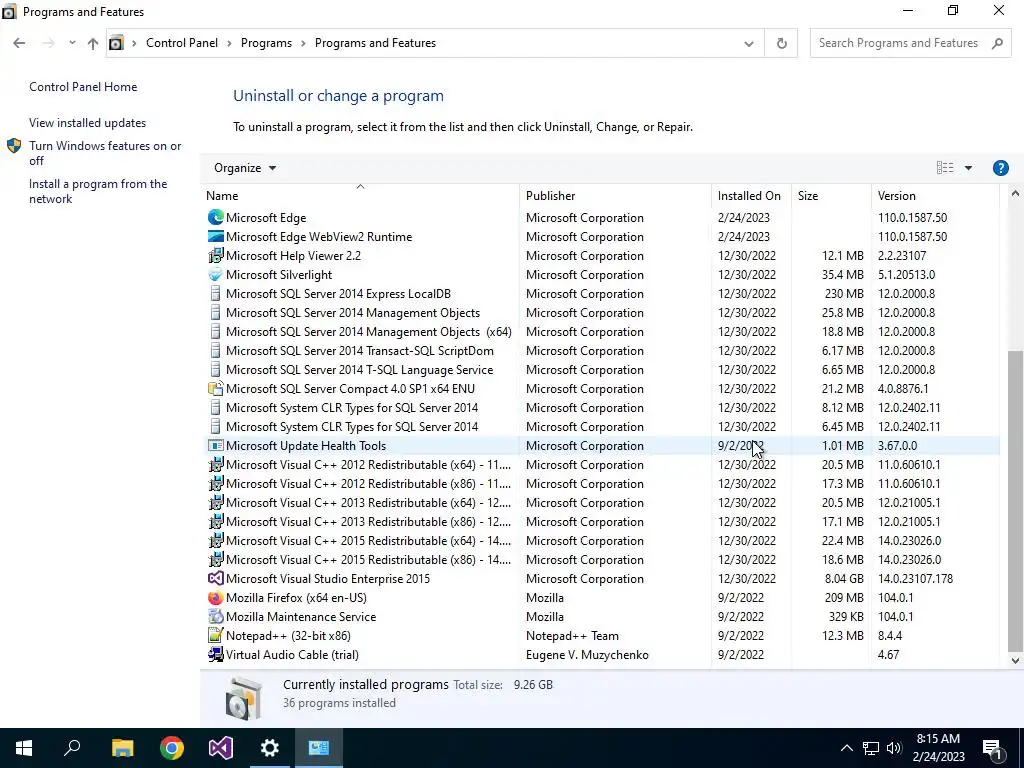Open Install a program from the network

98,191
